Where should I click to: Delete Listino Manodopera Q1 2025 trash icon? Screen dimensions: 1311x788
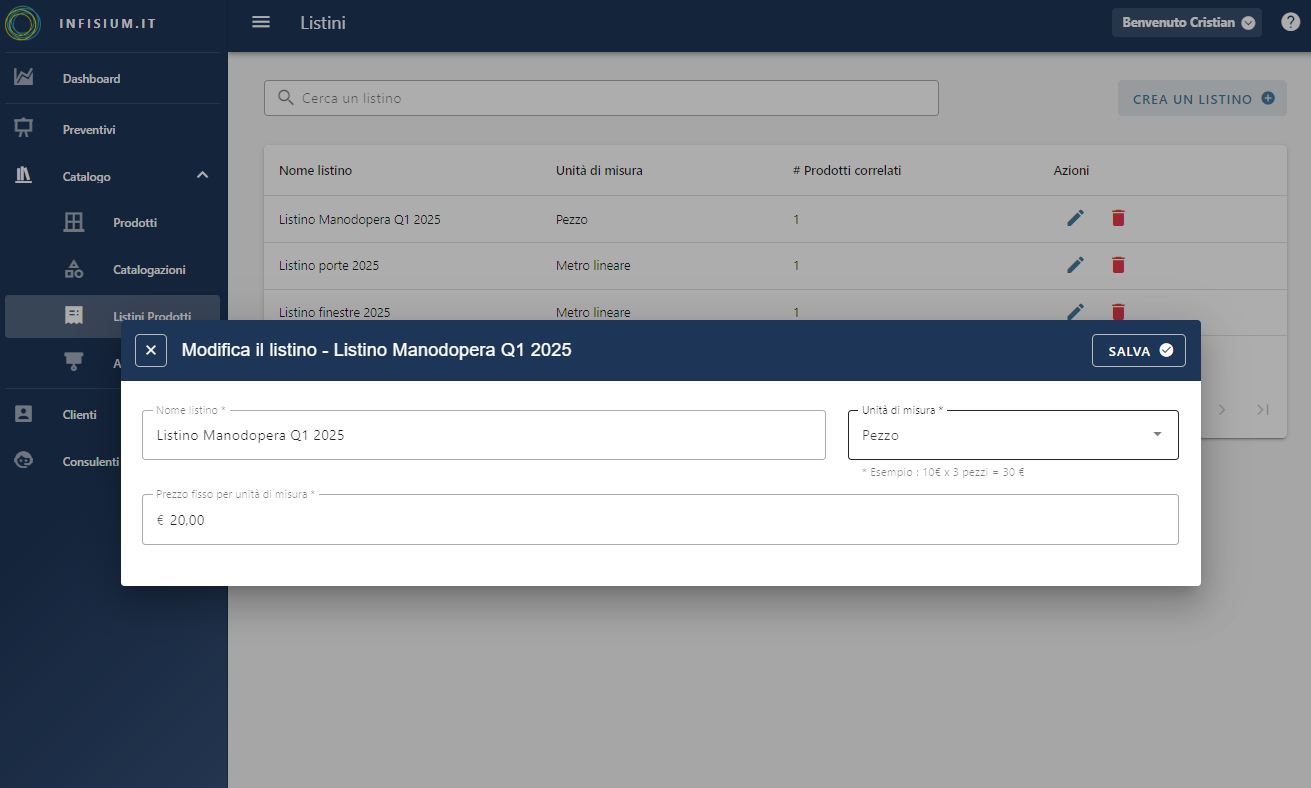(1118, 218)
